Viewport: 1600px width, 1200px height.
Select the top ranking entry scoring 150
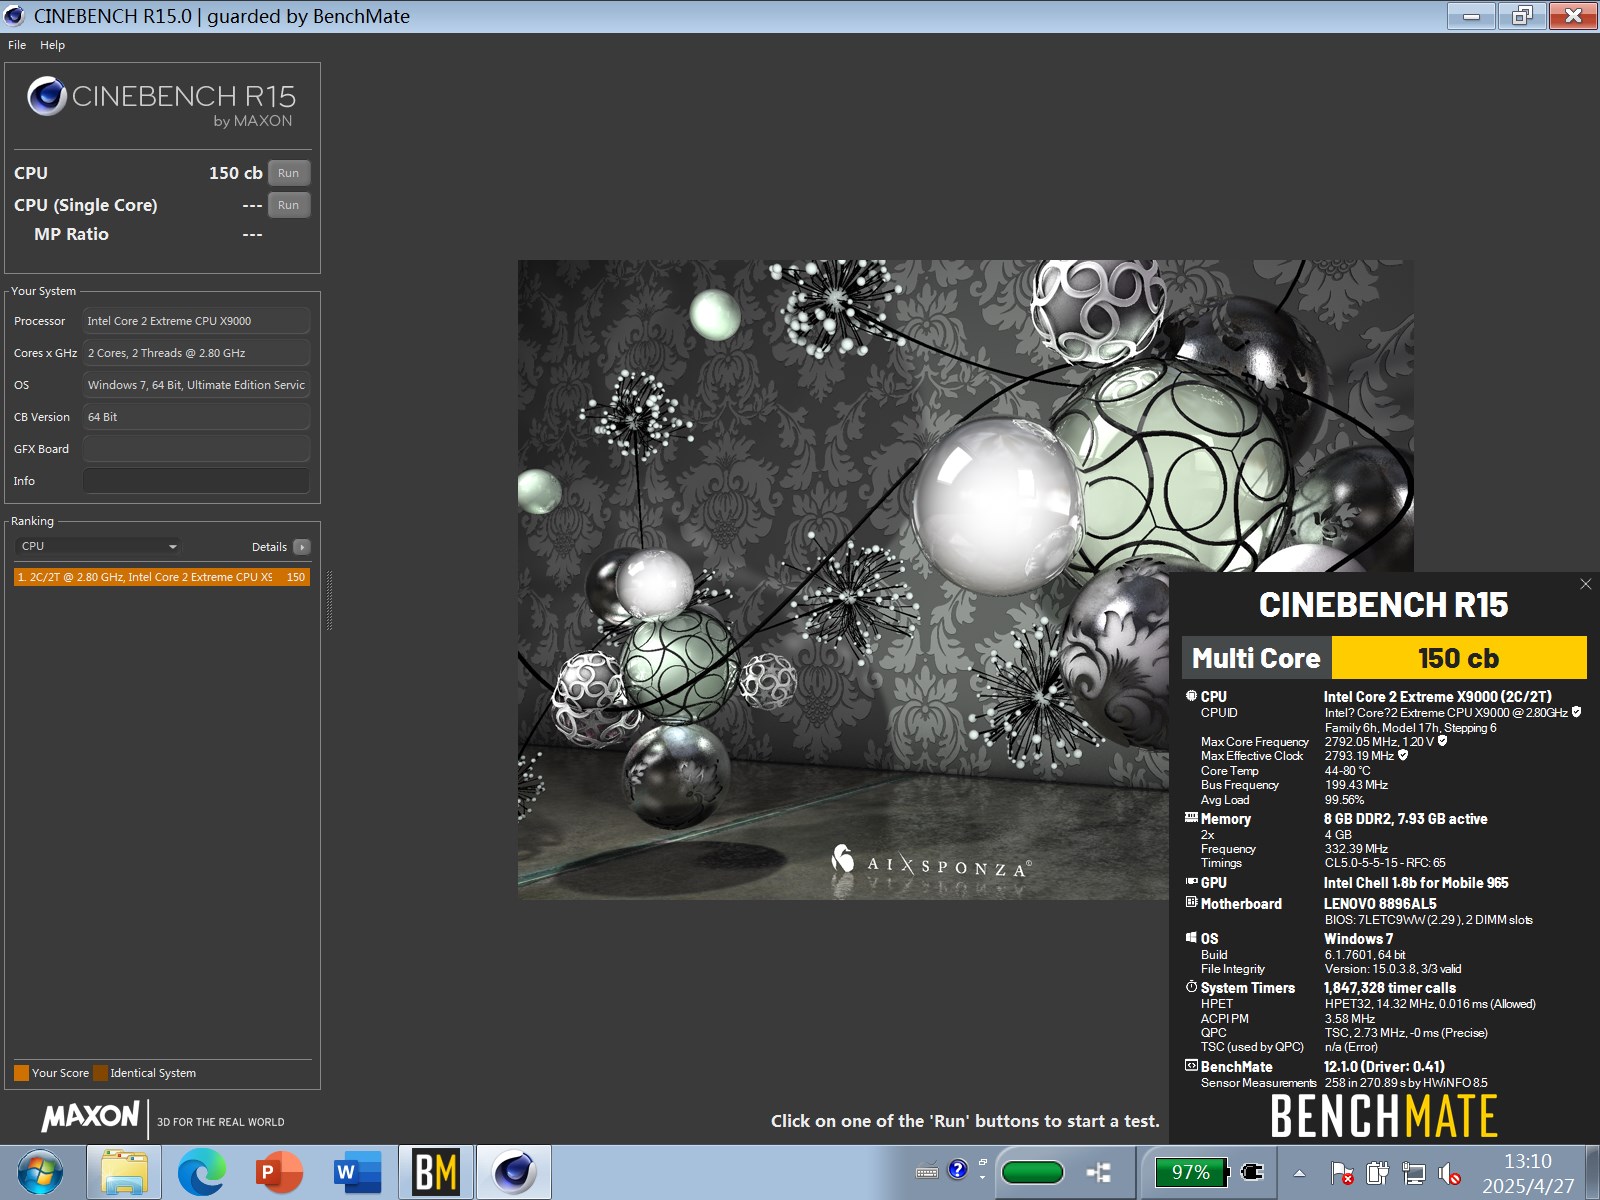[x=162, y=577]
